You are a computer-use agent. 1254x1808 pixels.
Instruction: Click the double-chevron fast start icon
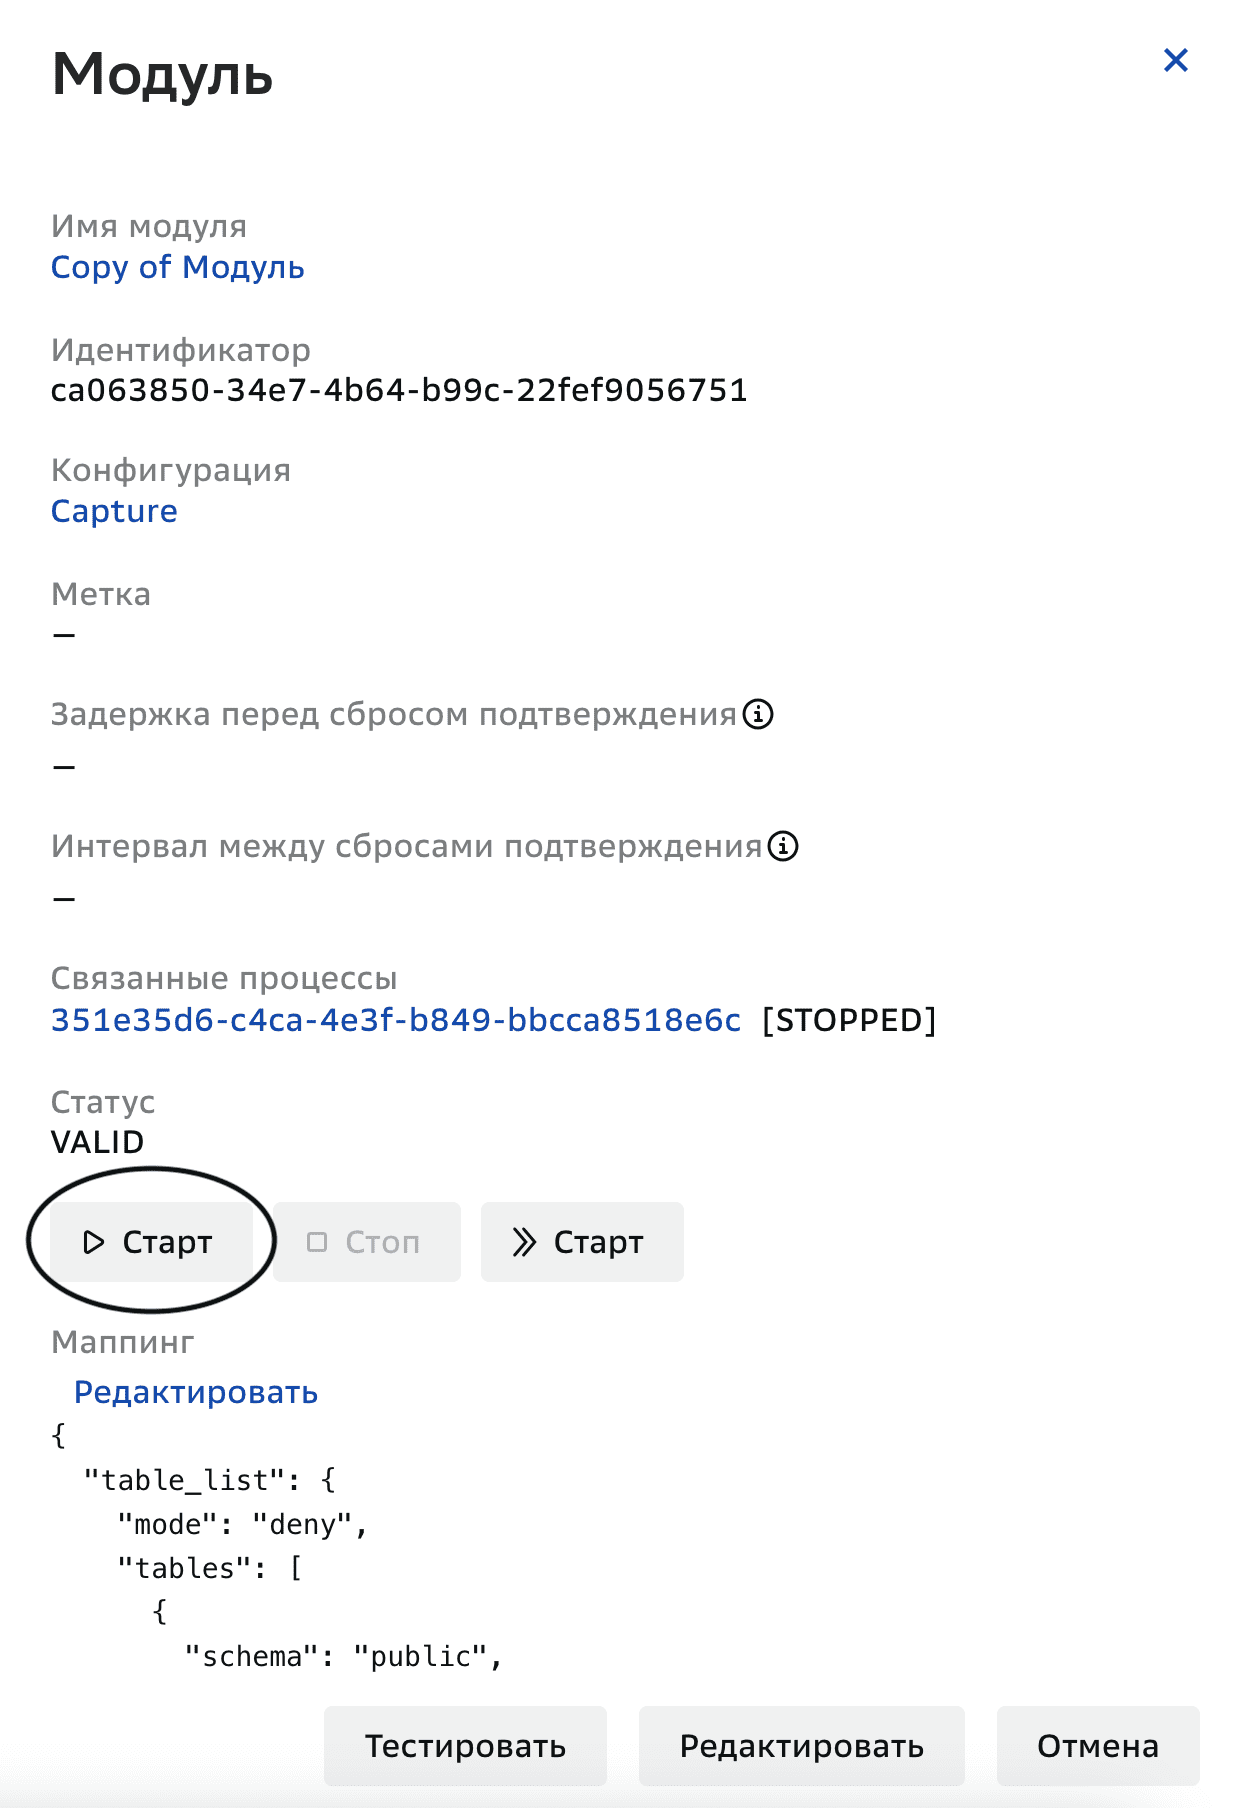524,1241
